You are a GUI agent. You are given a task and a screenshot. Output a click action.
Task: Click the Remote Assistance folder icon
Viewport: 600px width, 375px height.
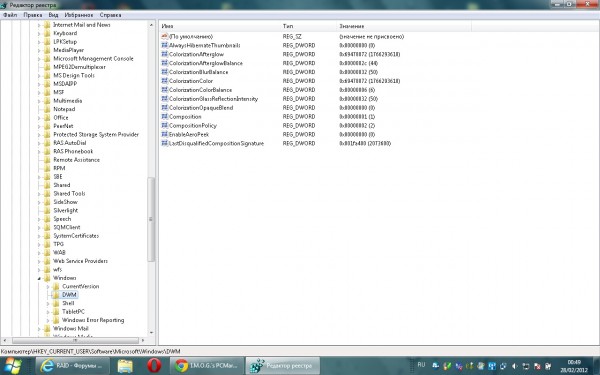47,160
